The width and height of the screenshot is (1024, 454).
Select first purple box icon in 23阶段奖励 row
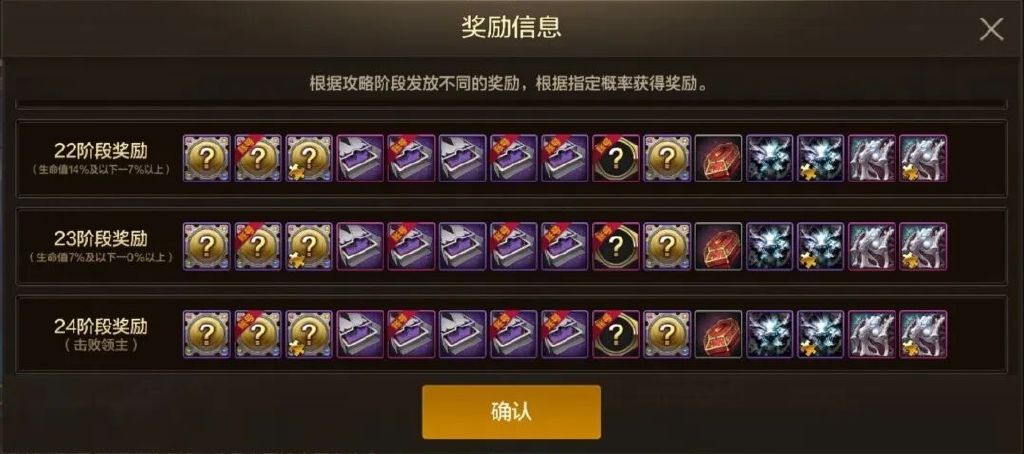pos(360,246)
